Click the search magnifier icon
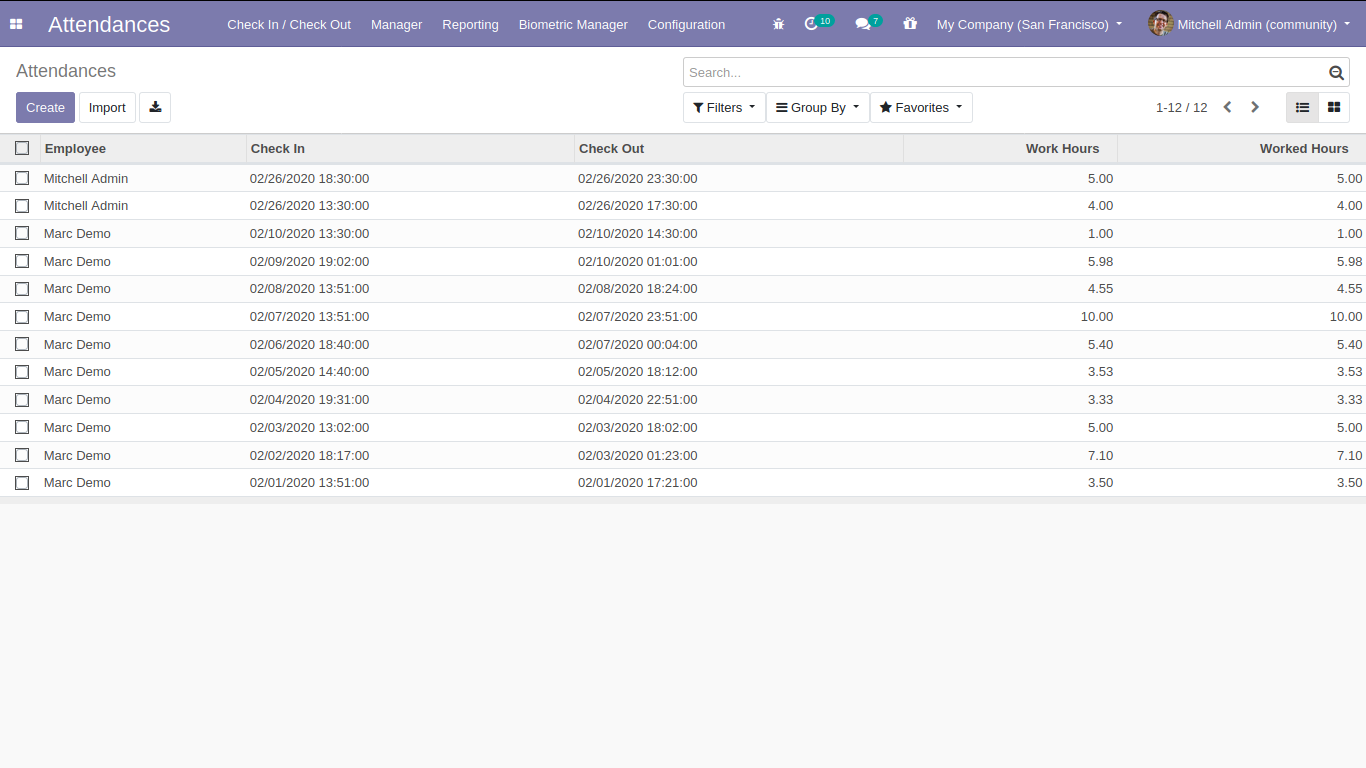The image size is (1366, 768). (1336, 73)
